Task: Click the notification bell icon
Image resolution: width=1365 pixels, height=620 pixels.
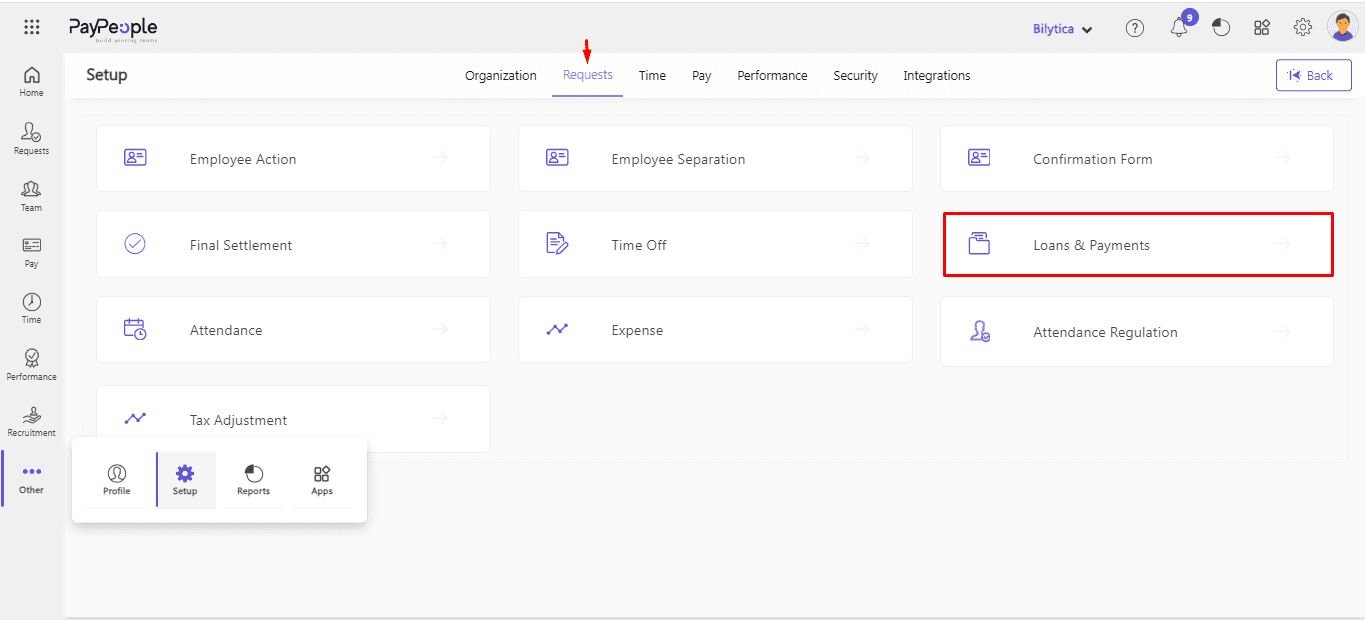Action: coord(1179,29)
